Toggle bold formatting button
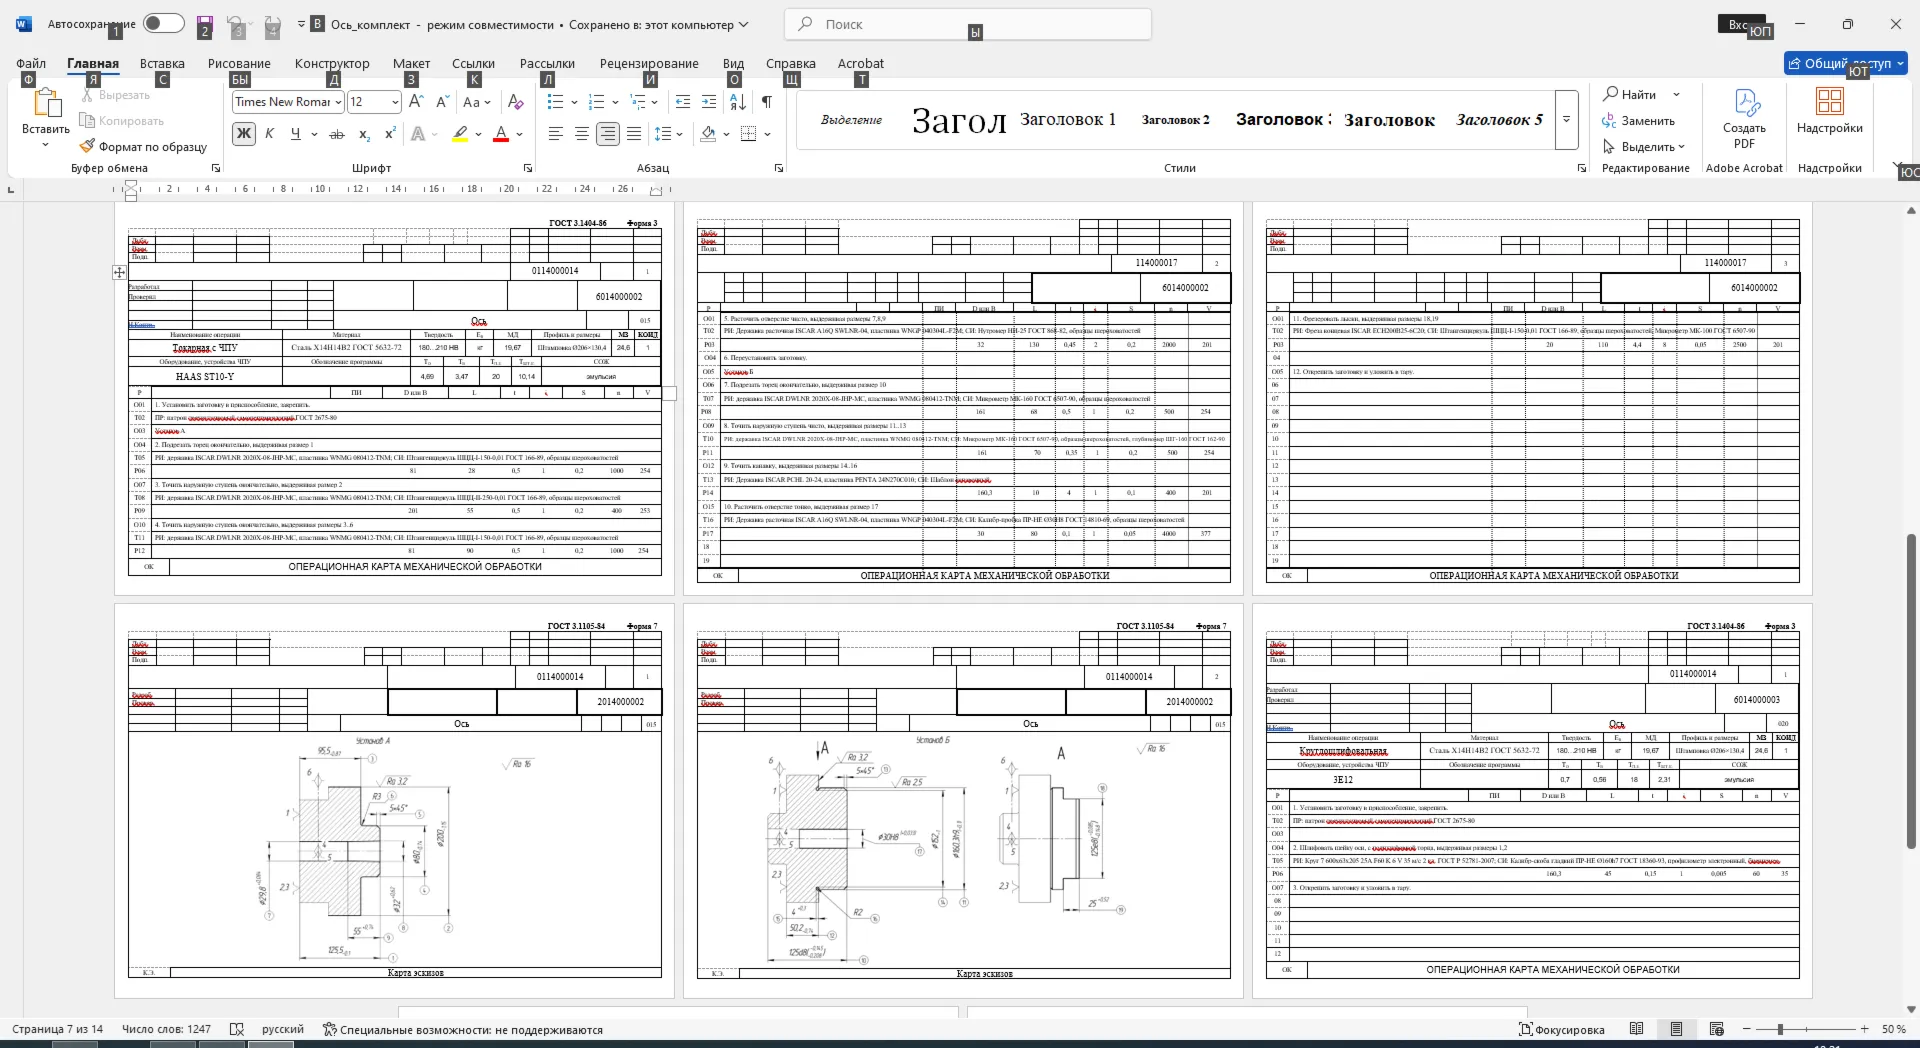The height and width of the screenshot is (1048, 1920). click(243, 134)
